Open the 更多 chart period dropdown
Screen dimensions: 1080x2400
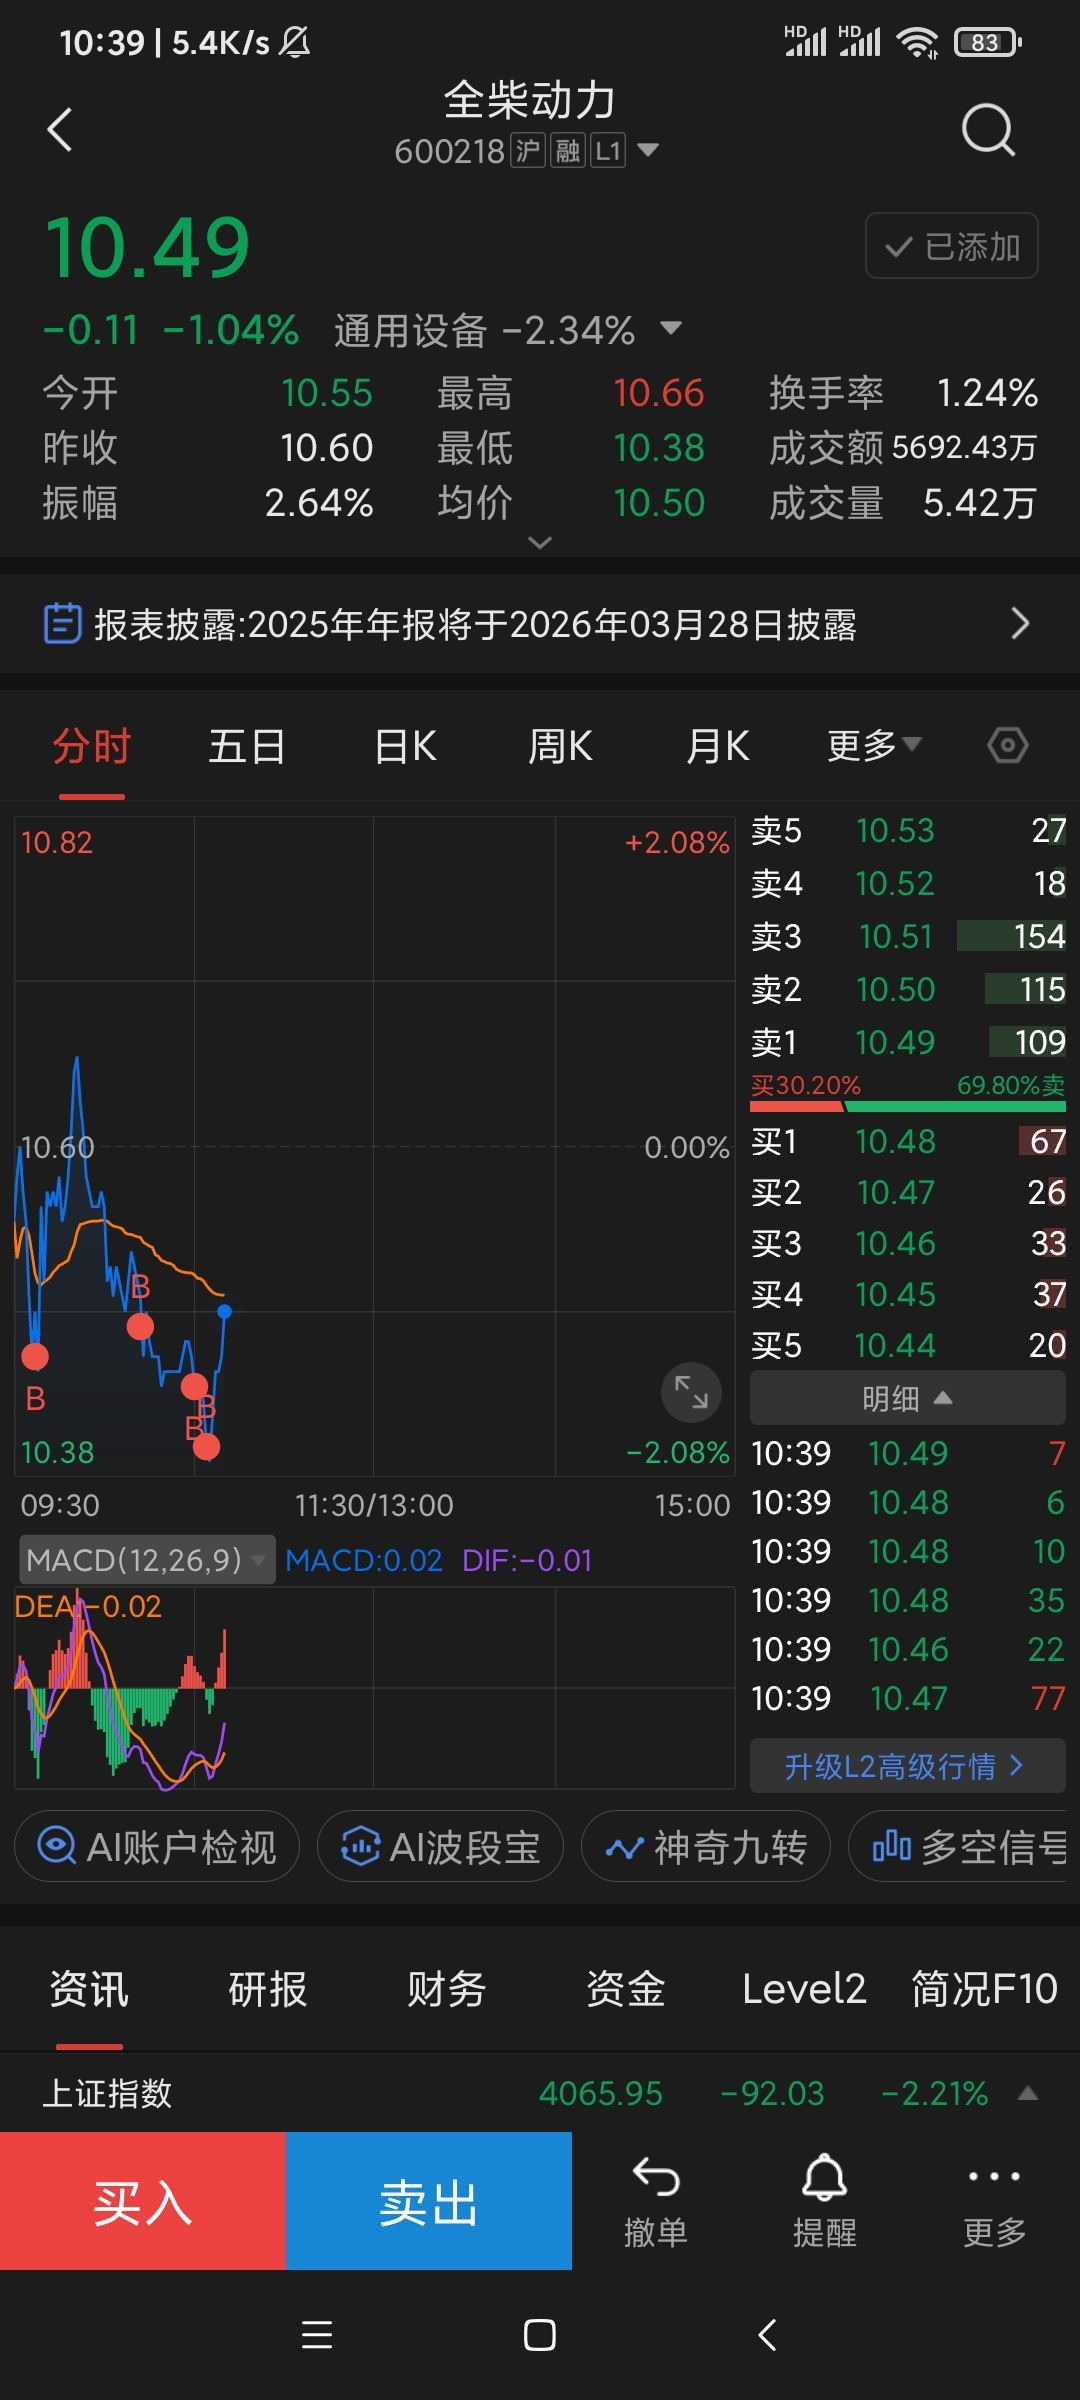tap(873, 746)
